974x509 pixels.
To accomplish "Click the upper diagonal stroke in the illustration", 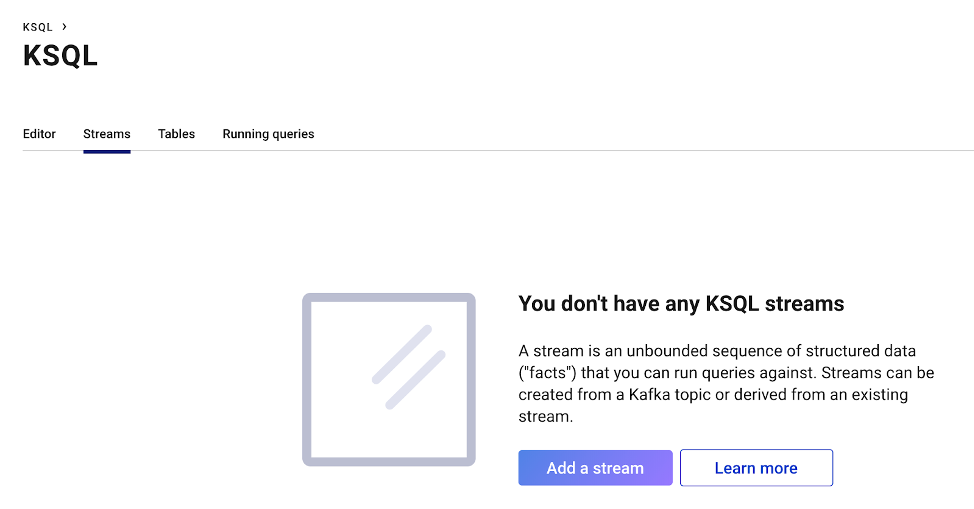I will tap(401, 354).
